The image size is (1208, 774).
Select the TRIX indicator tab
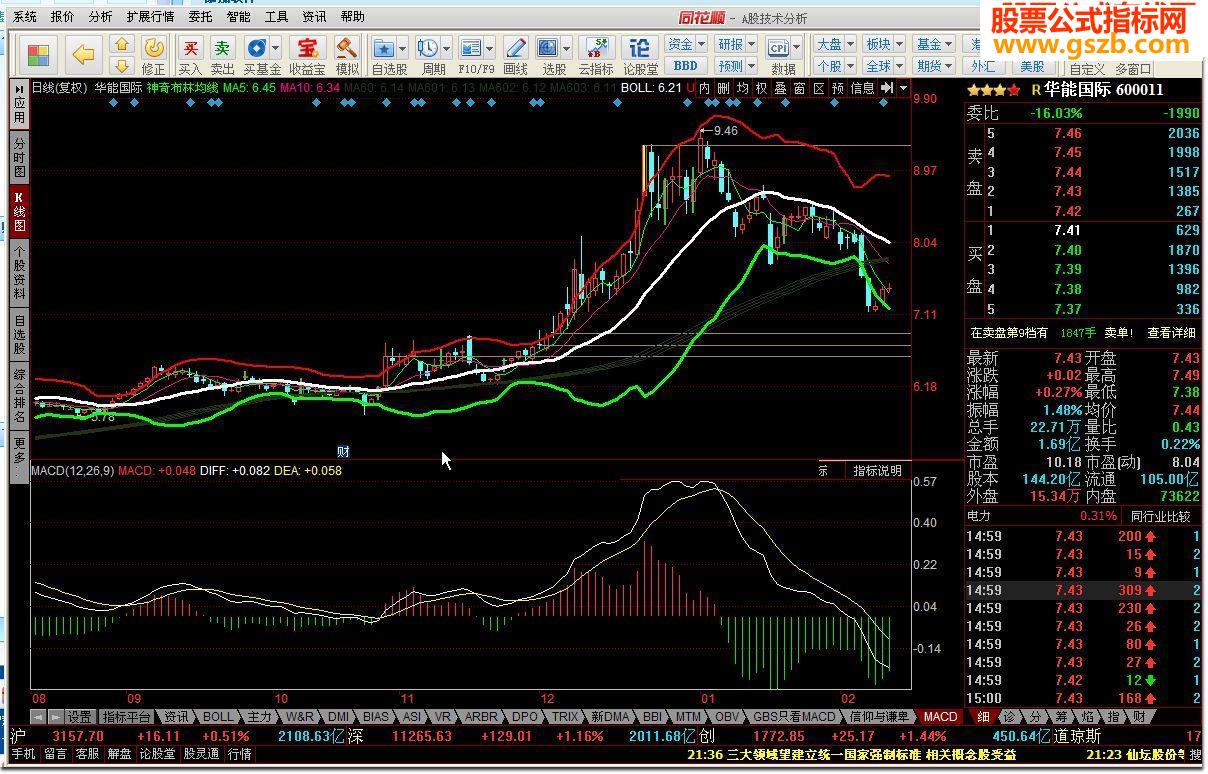(565, 717)
